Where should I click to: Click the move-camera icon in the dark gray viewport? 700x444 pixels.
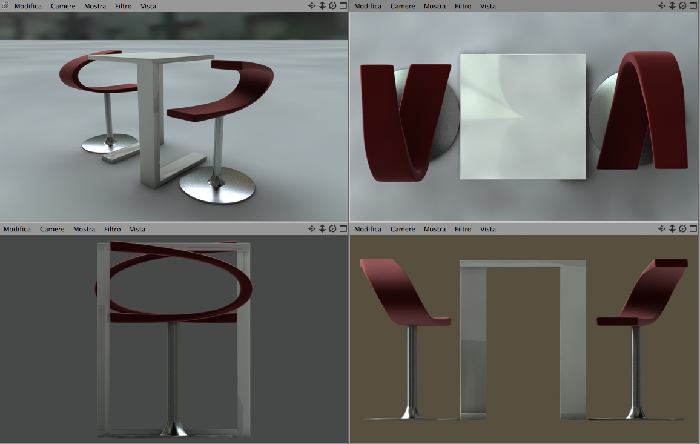312,228
